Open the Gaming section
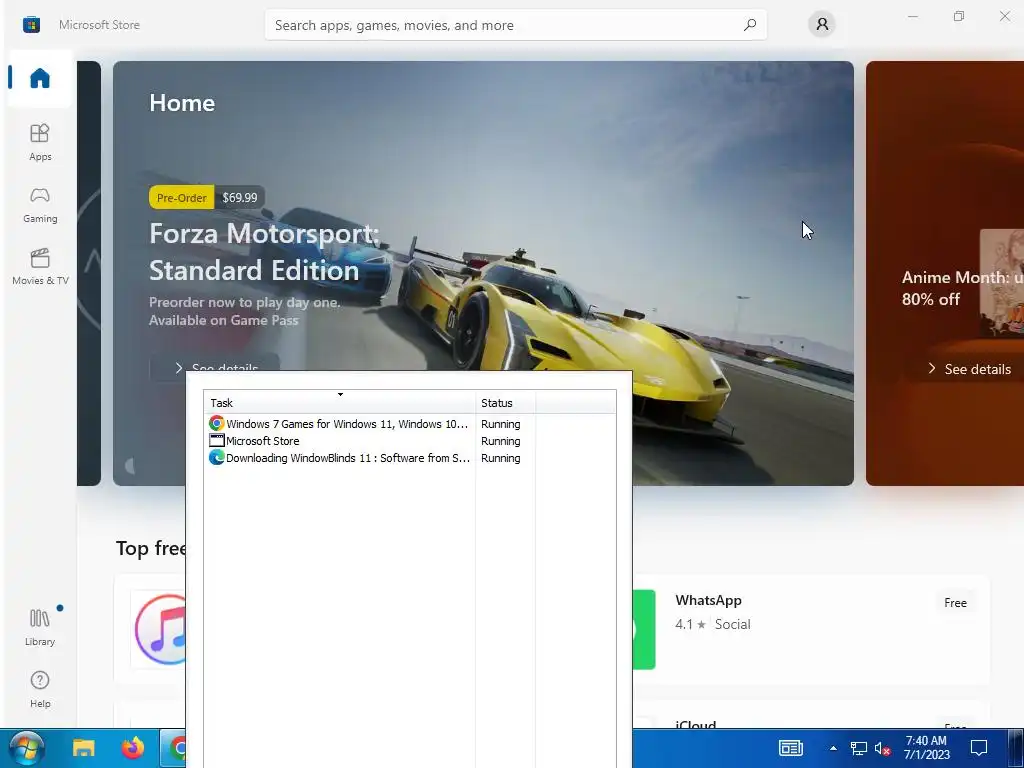 (40, 204)
